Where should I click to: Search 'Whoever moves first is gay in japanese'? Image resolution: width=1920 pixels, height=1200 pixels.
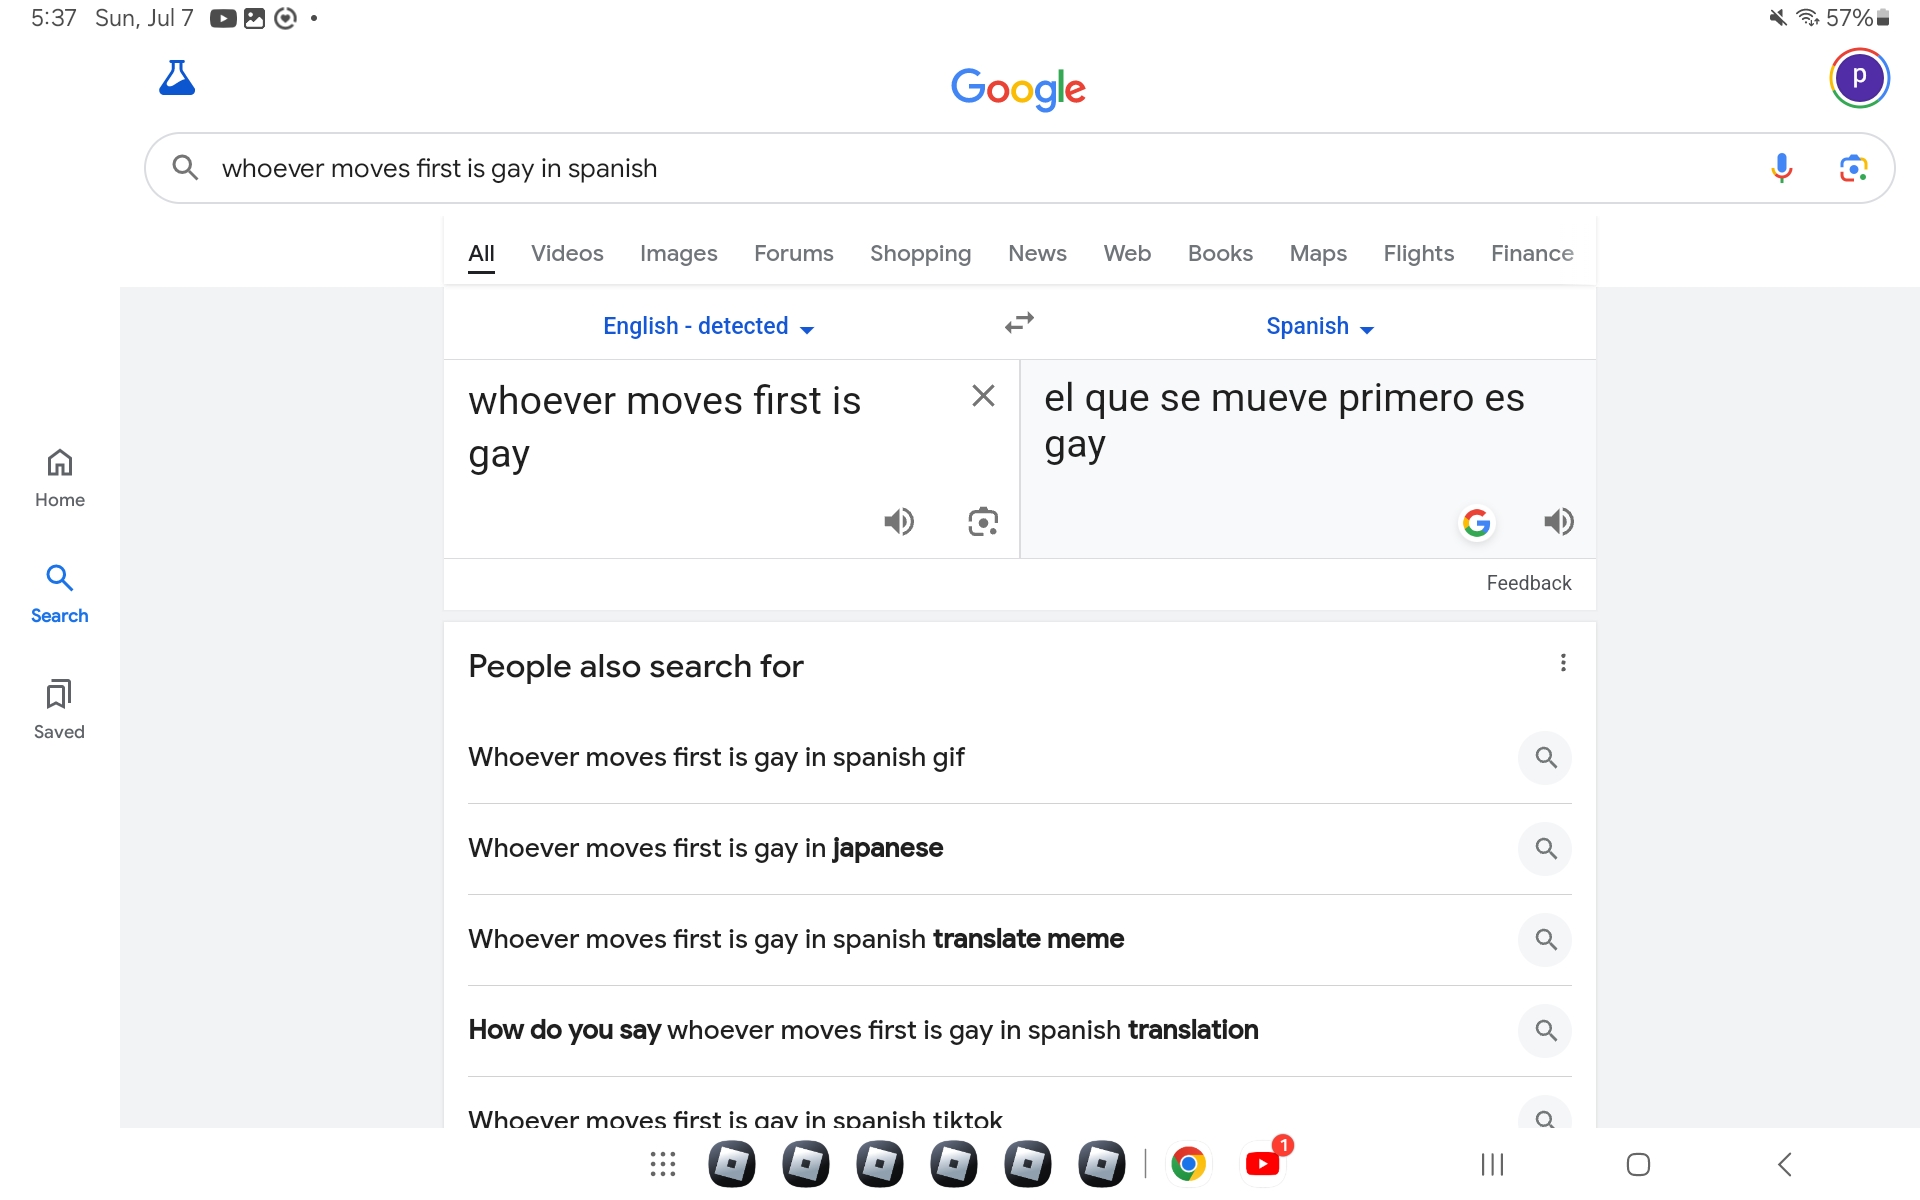click(705, 848)
